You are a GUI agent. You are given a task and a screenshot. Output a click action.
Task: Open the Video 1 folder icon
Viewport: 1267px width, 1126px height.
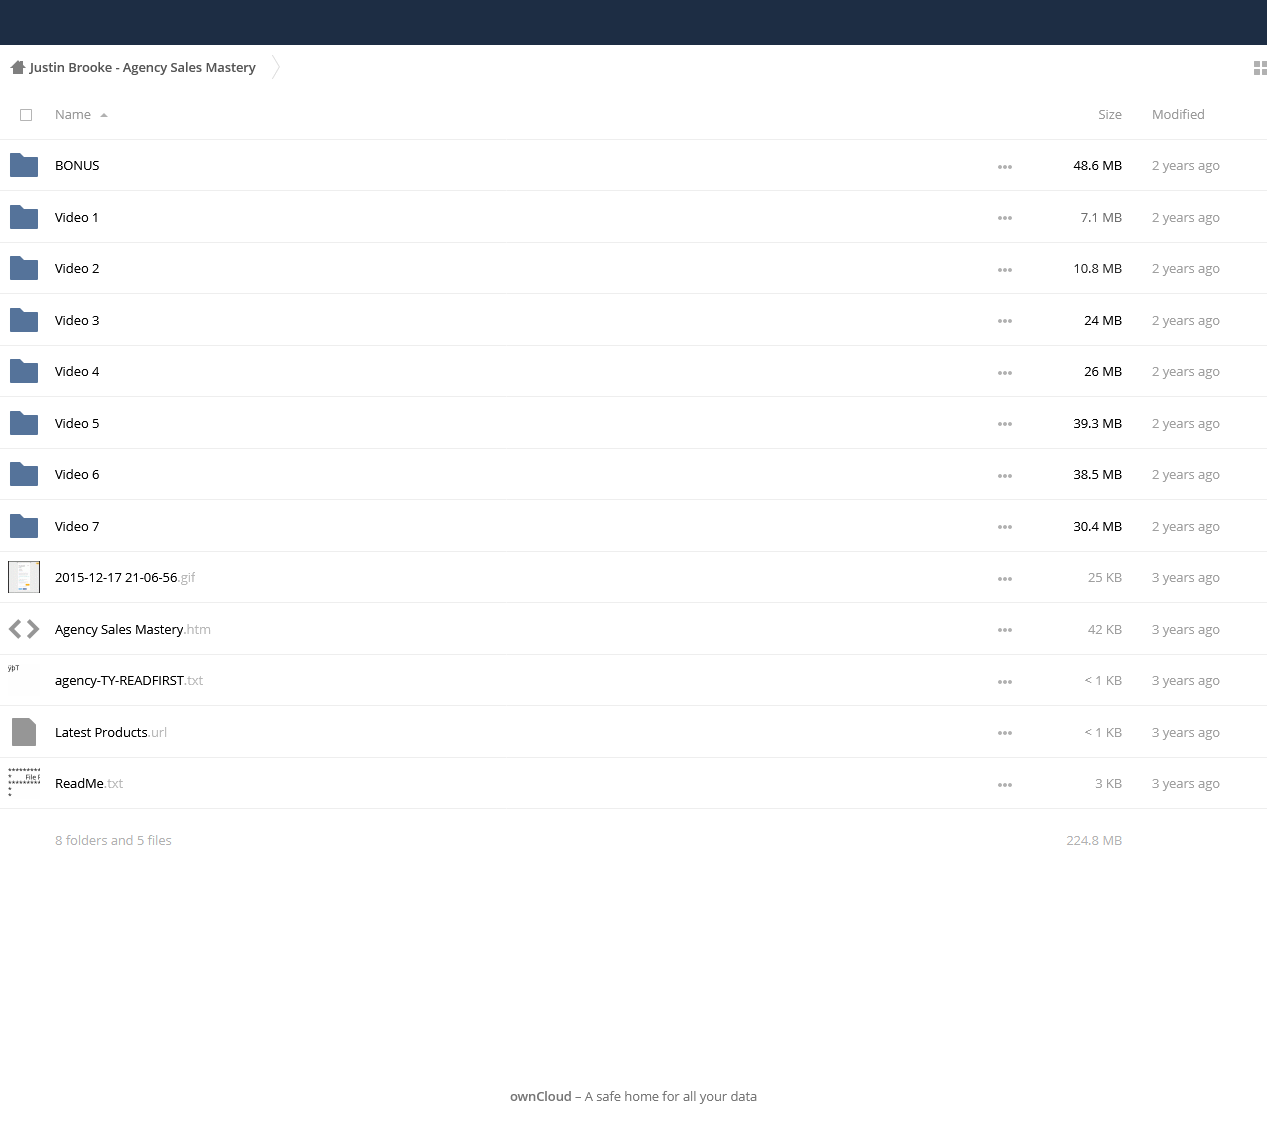pyautogui.click(x=24, y=217)
